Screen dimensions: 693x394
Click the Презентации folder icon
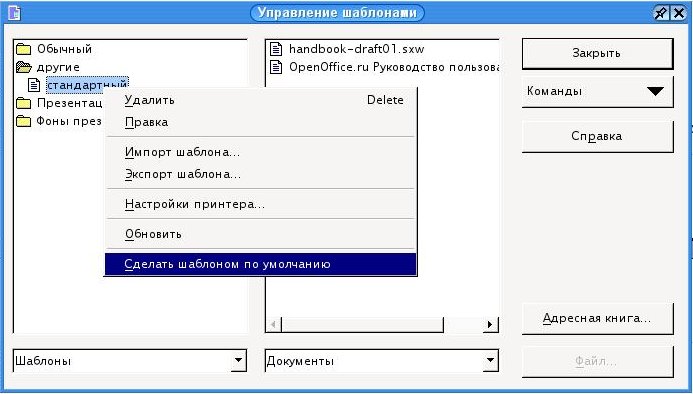coord(23,103)
